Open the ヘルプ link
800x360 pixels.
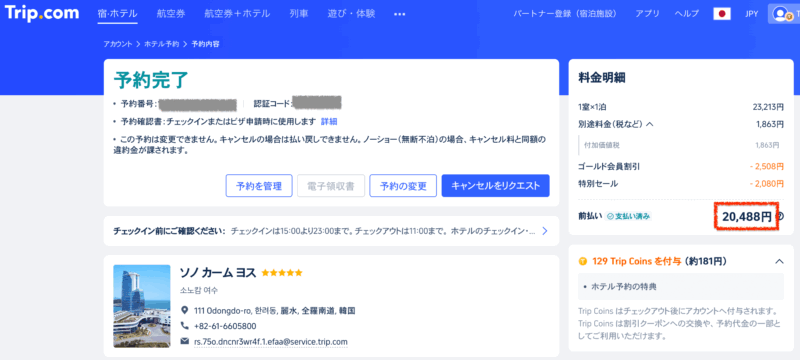[687, 14]
